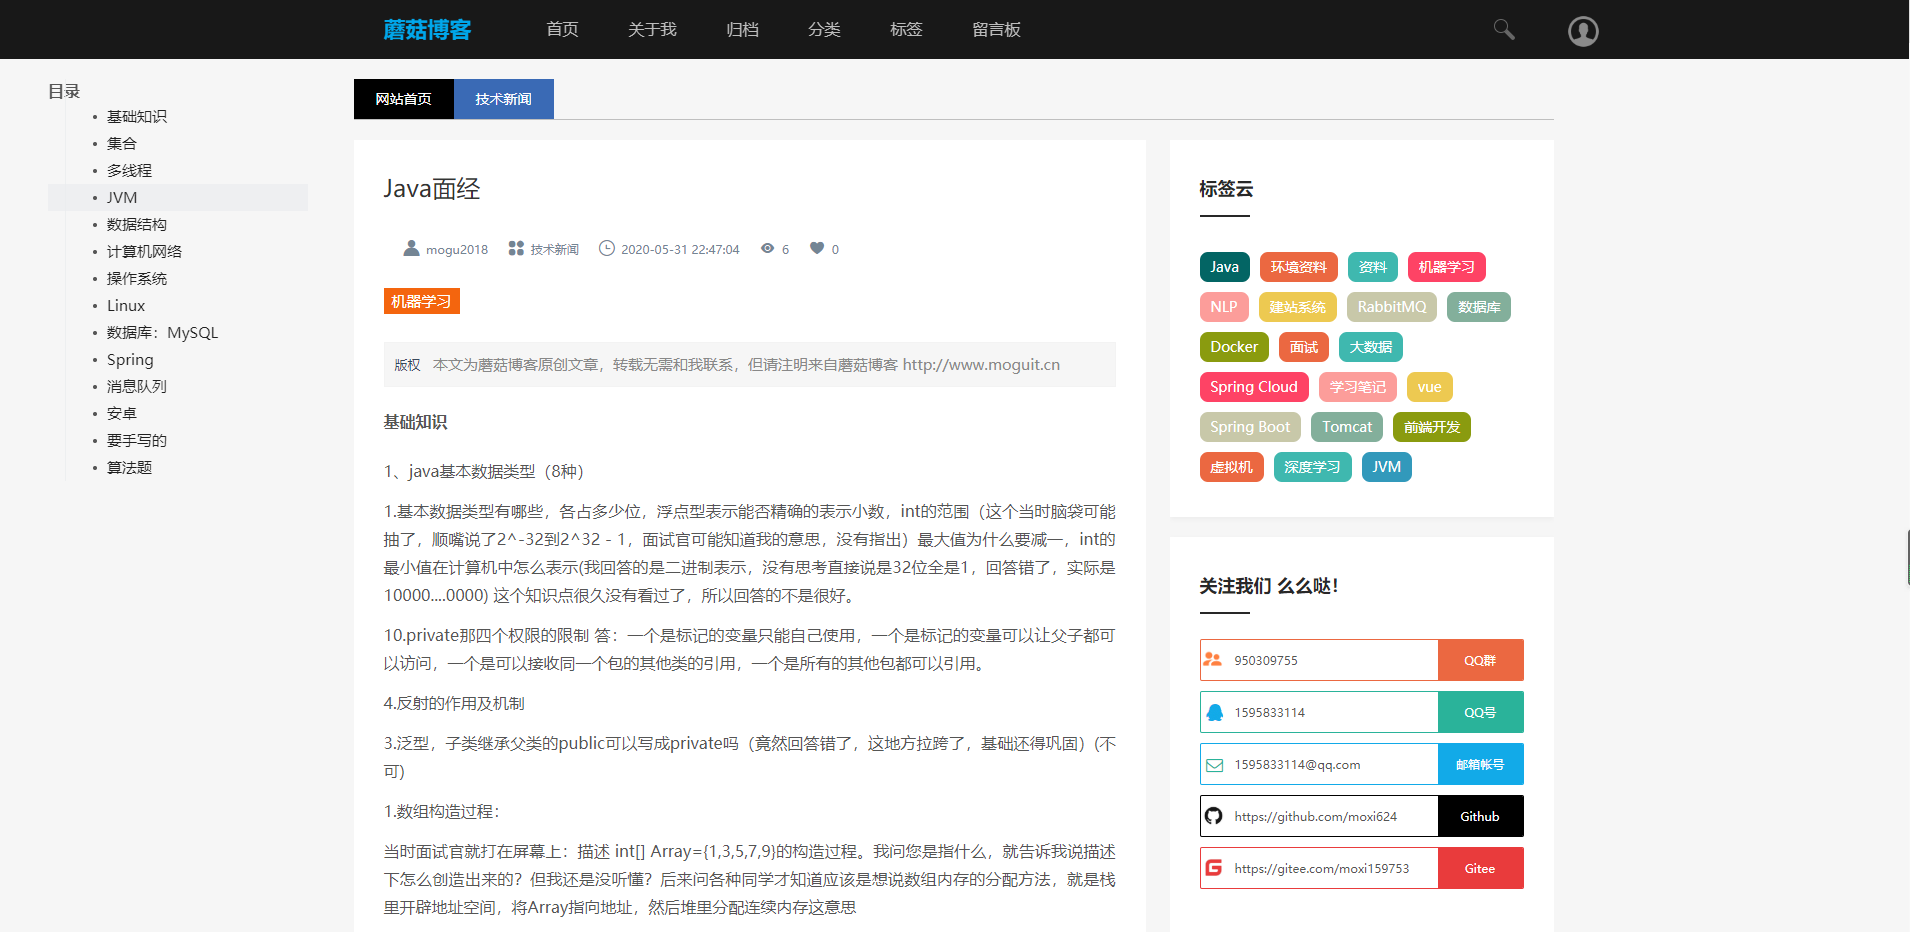Click the category grid icon beside 技术新闻
The image size is (1910, 932).
pyautogui.click(x=516, y=248)
